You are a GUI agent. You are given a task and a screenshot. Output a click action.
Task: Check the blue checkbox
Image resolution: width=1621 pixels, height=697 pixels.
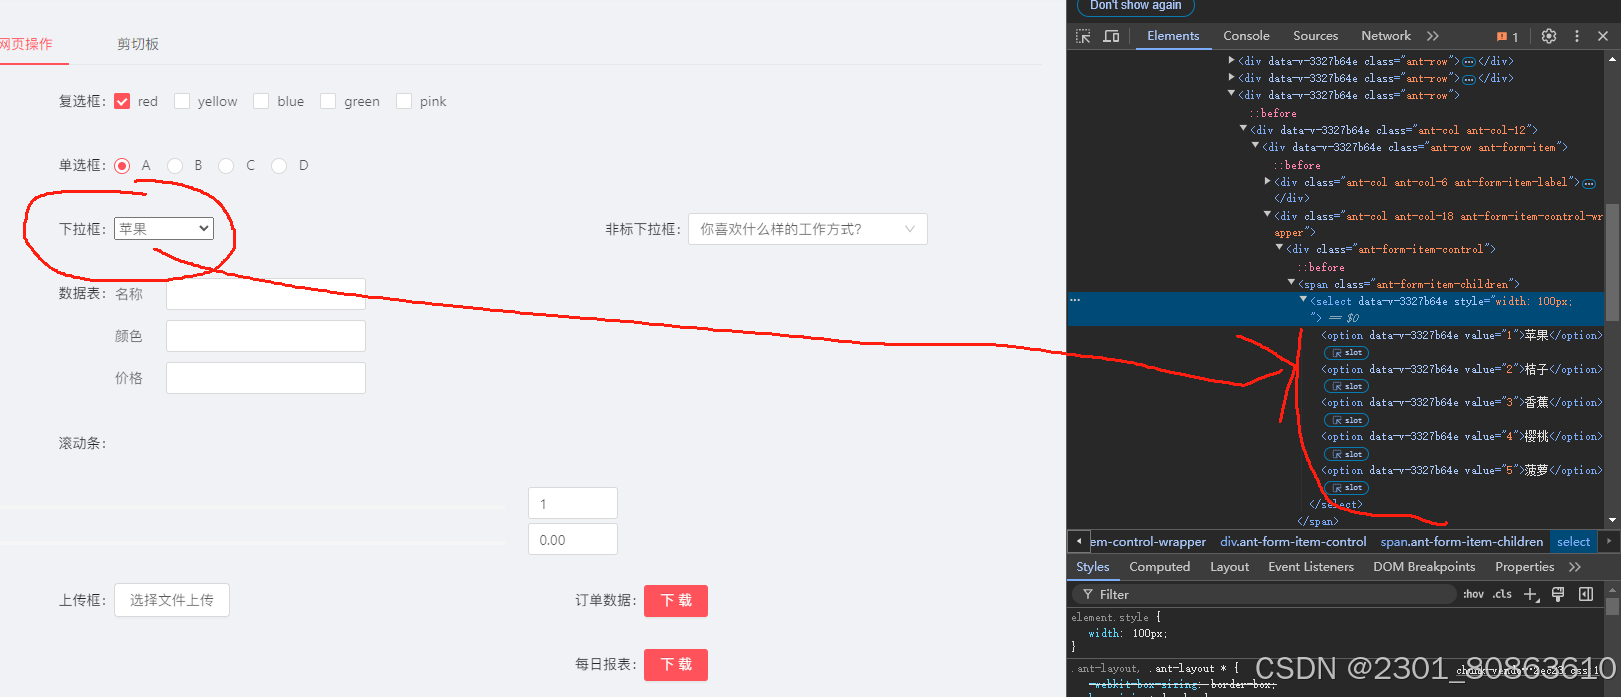pos(261,101)
